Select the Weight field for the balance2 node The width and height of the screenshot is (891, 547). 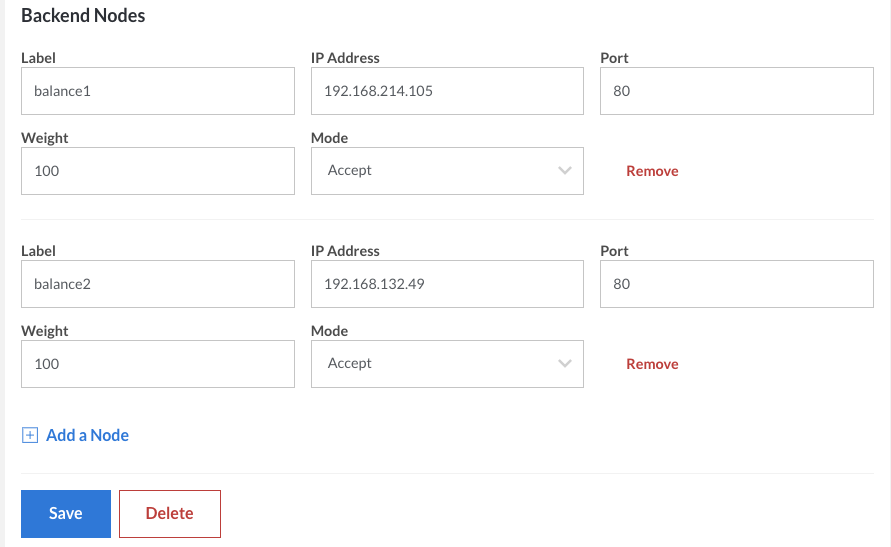(x=157, y=364)
